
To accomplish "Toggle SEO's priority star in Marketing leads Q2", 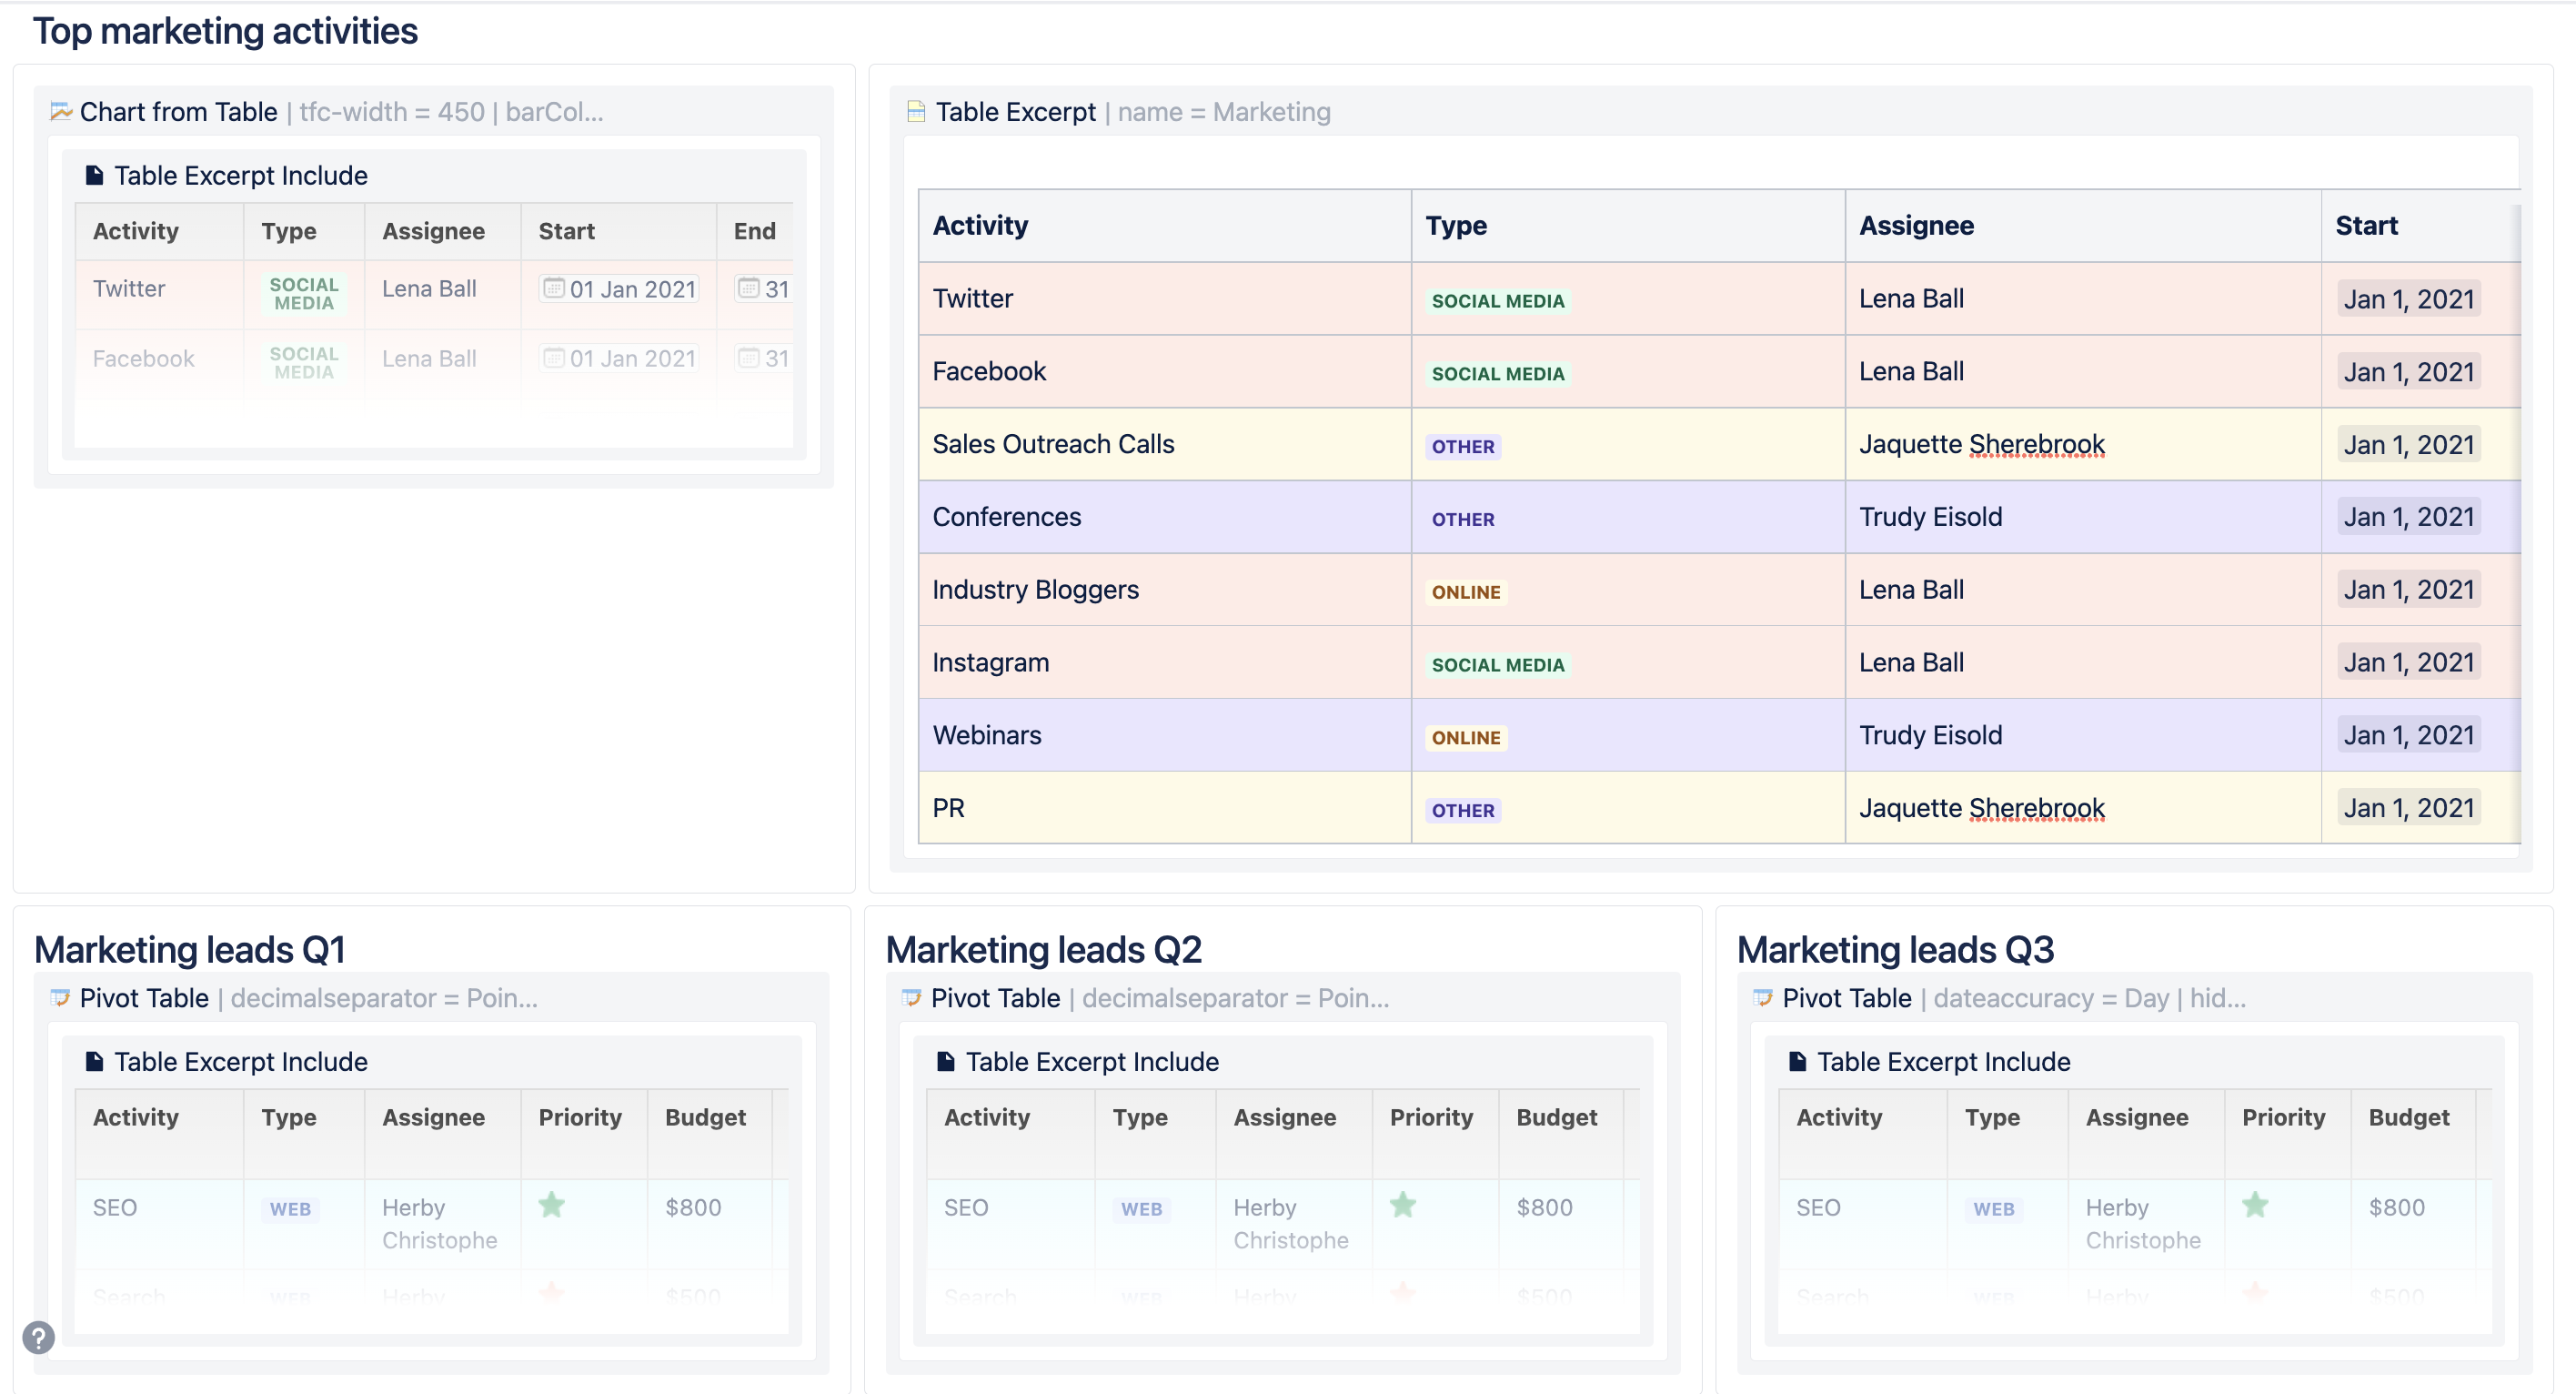I will [x=1403, y=1206].
